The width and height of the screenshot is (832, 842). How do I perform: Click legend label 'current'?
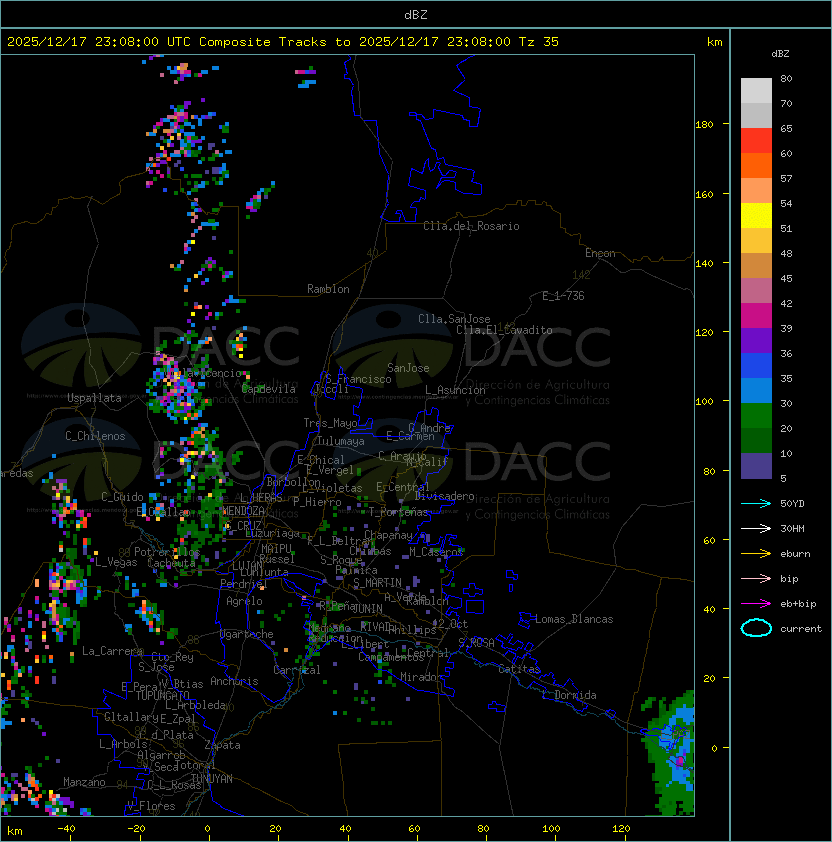point(801,628)
